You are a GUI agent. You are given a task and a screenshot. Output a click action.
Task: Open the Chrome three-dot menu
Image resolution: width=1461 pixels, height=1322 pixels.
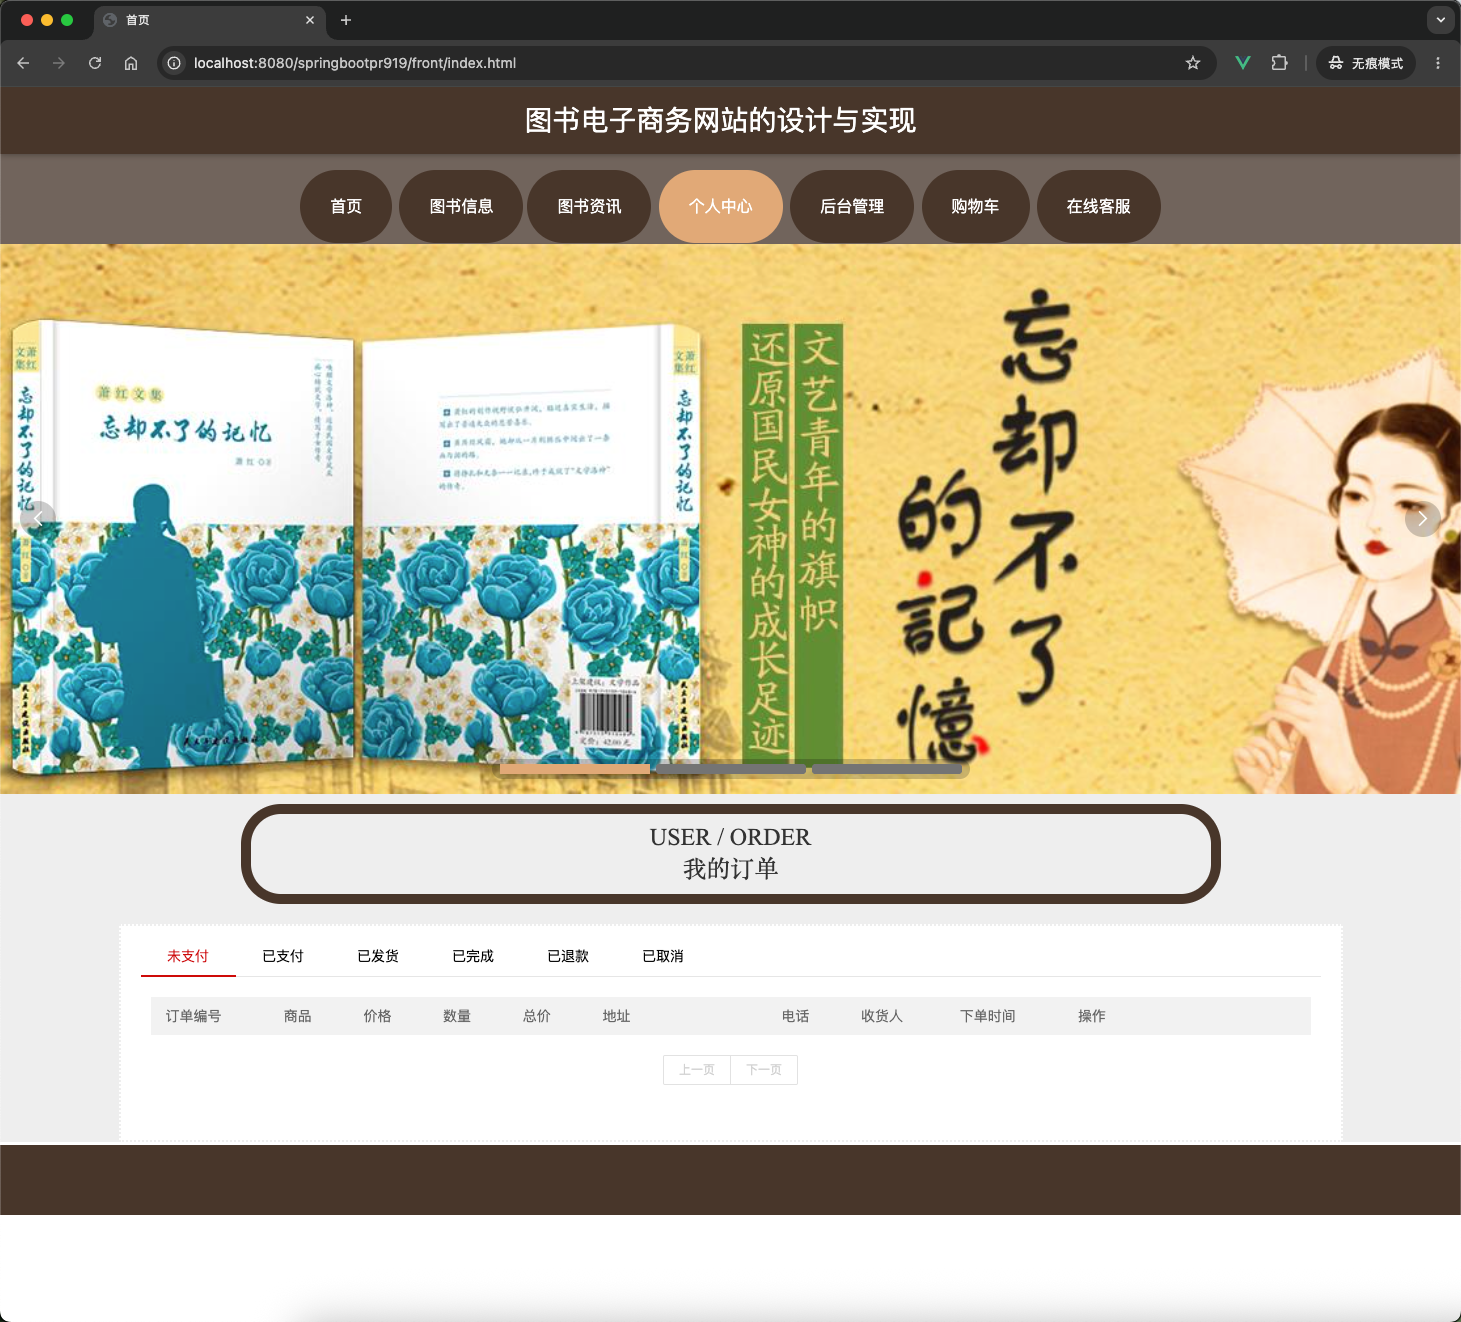coord(1438,63)
